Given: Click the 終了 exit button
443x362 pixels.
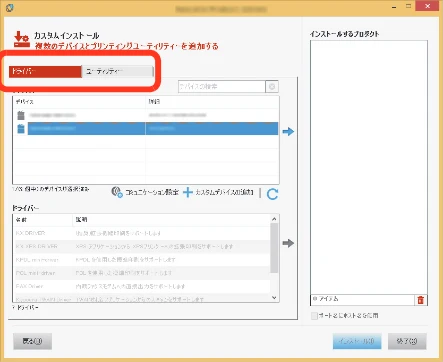Looking at the screenshot, I should pos(407,341).
